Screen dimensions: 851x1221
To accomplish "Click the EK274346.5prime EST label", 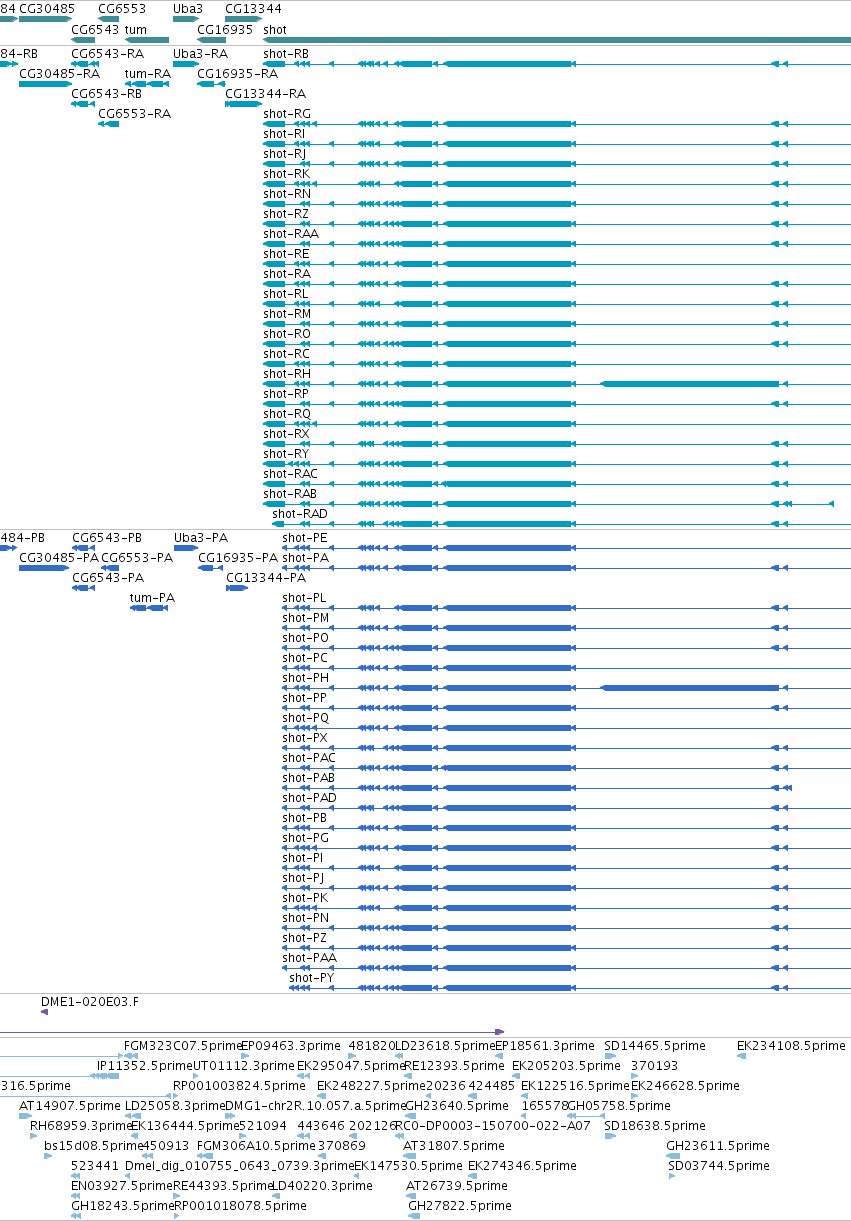I will pos(522,1166).
